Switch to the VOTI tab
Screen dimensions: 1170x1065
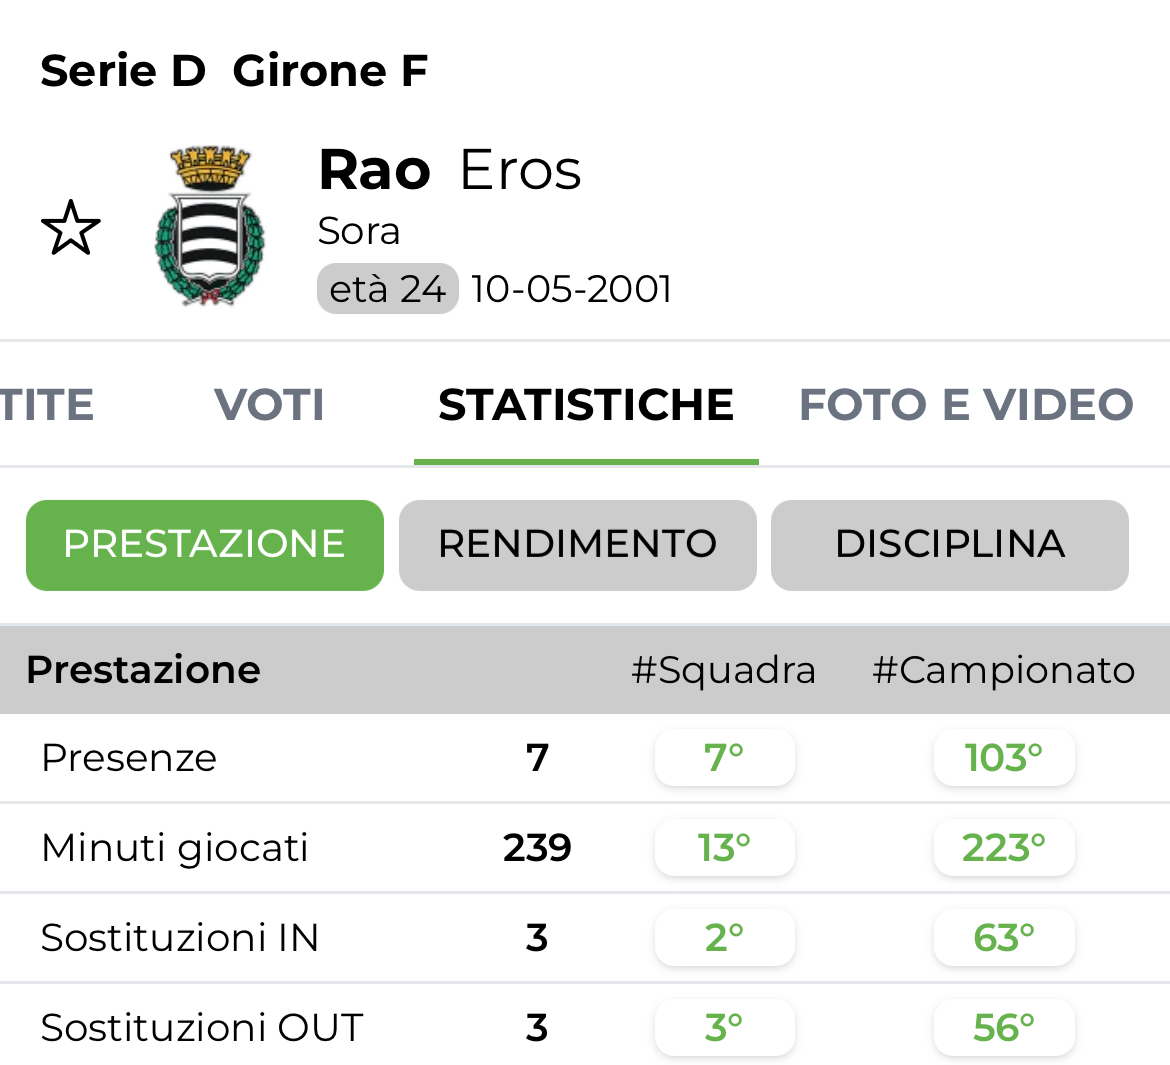click(x=269, y=405)
